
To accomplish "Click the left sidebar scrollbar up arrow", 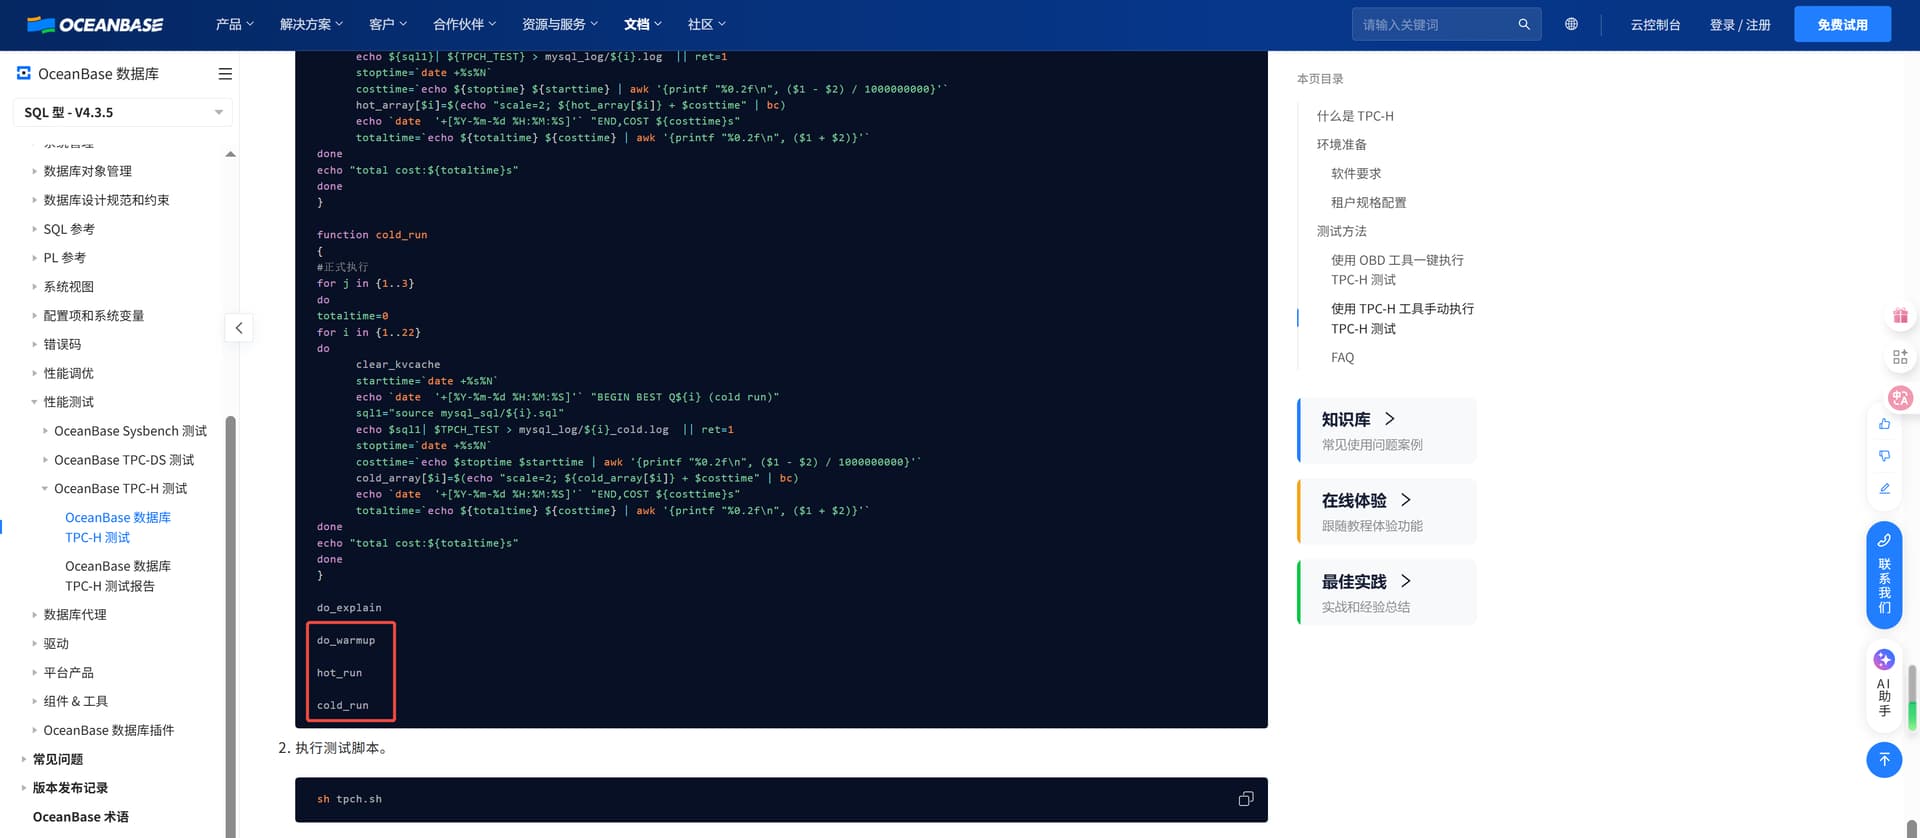I will coord(230,154).
